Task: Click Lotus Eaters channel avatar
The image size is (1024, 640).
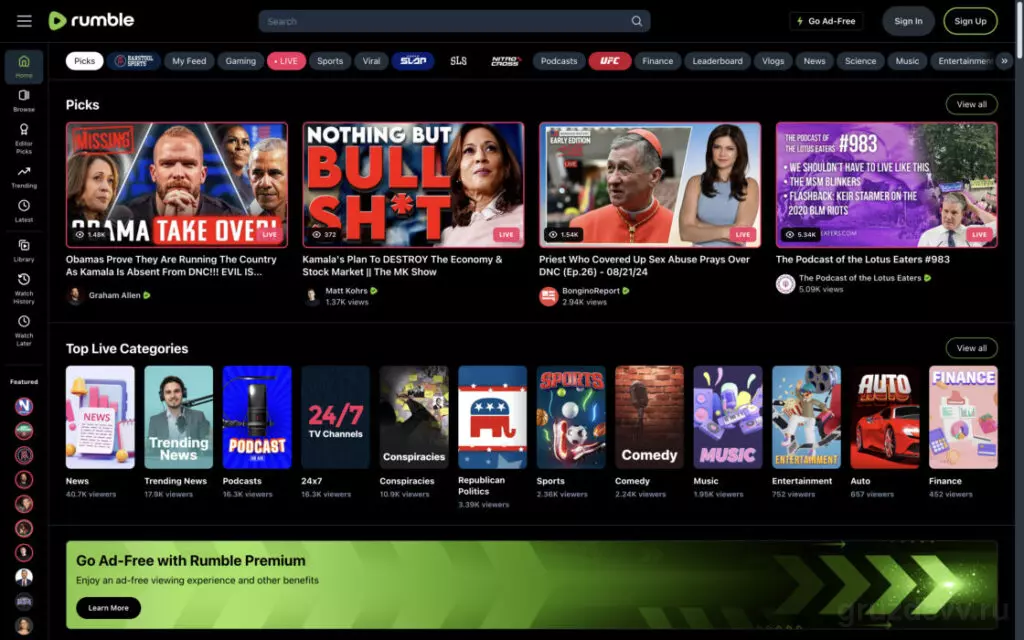Action: click(785, 283)
